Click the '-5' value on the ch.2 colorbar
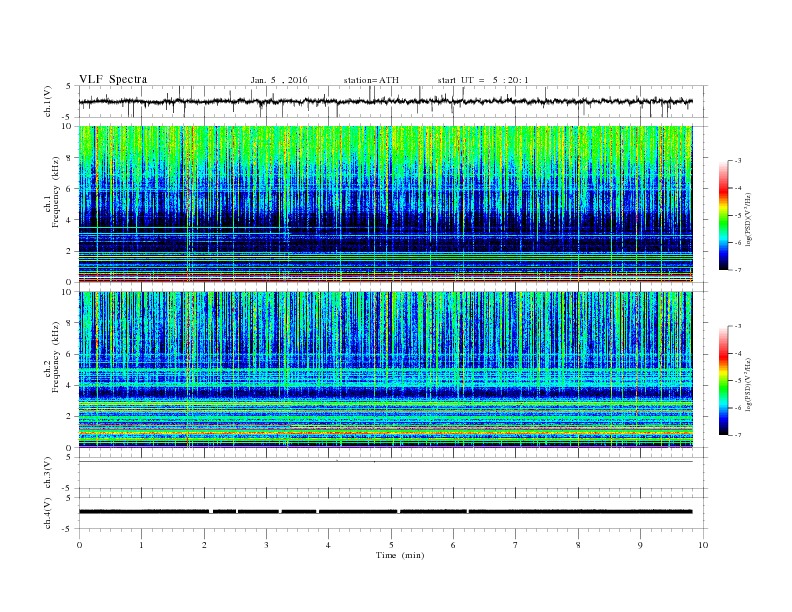This screenshot has height=612, width=792. pyautogui.click(x=737, y=381)
